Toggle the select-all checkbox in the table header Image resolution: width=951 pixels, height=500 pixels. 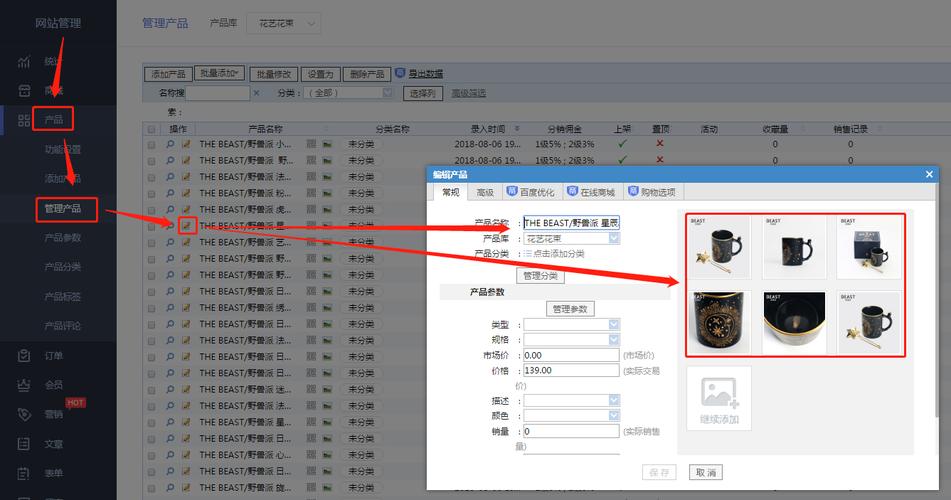point(151,129)
